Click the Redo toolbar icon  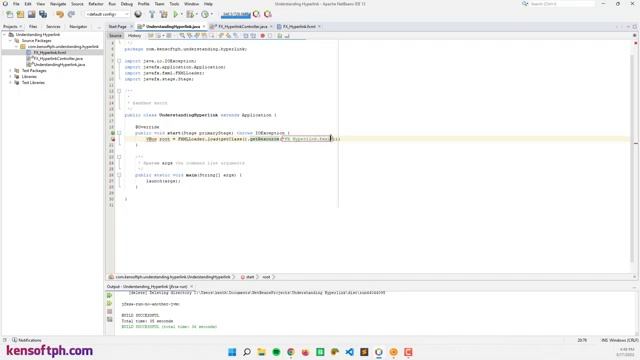(x=71, y=14)
